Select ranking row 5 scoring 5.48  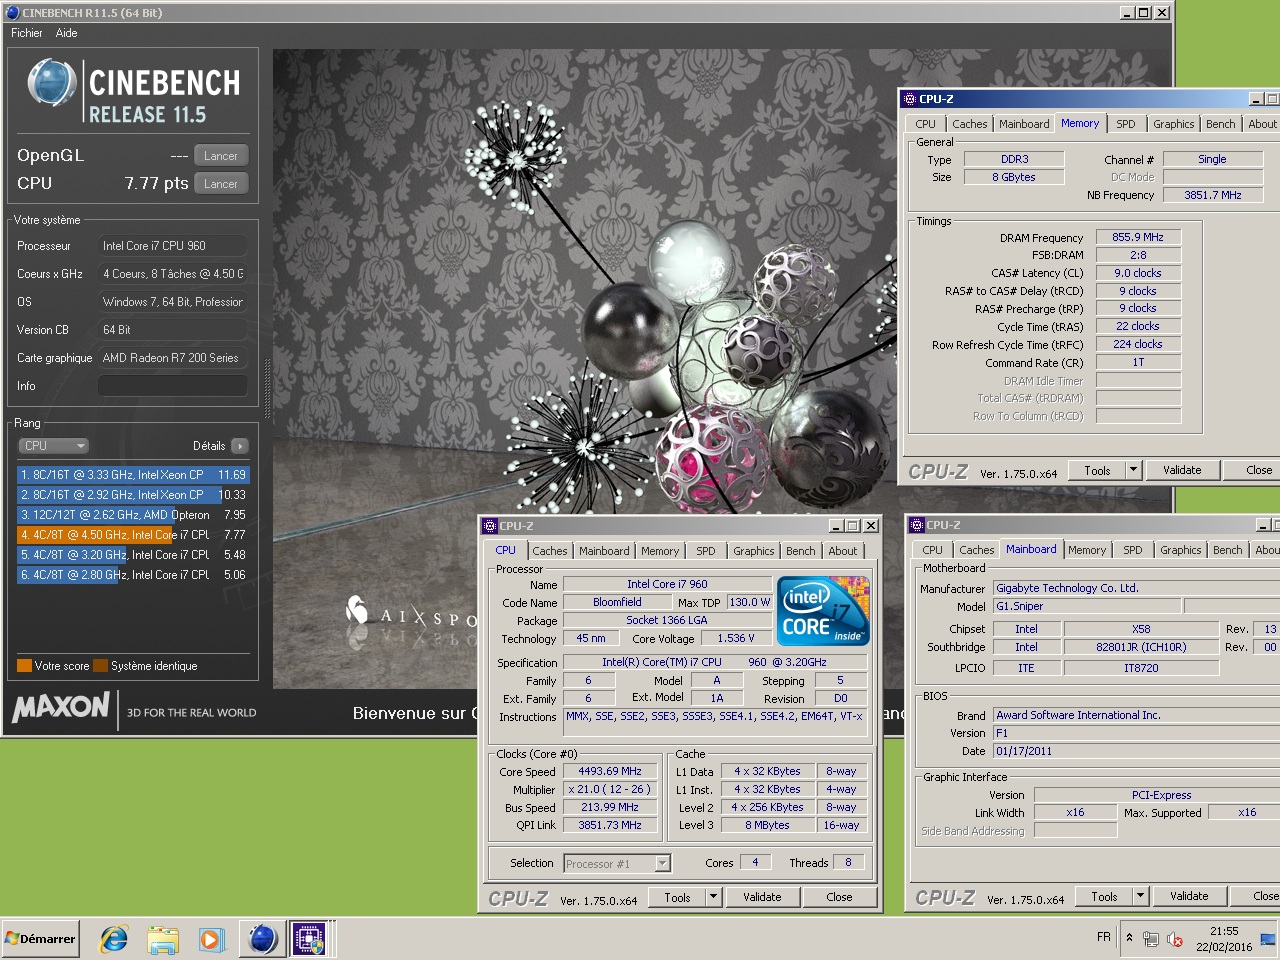tap(133, 555)
